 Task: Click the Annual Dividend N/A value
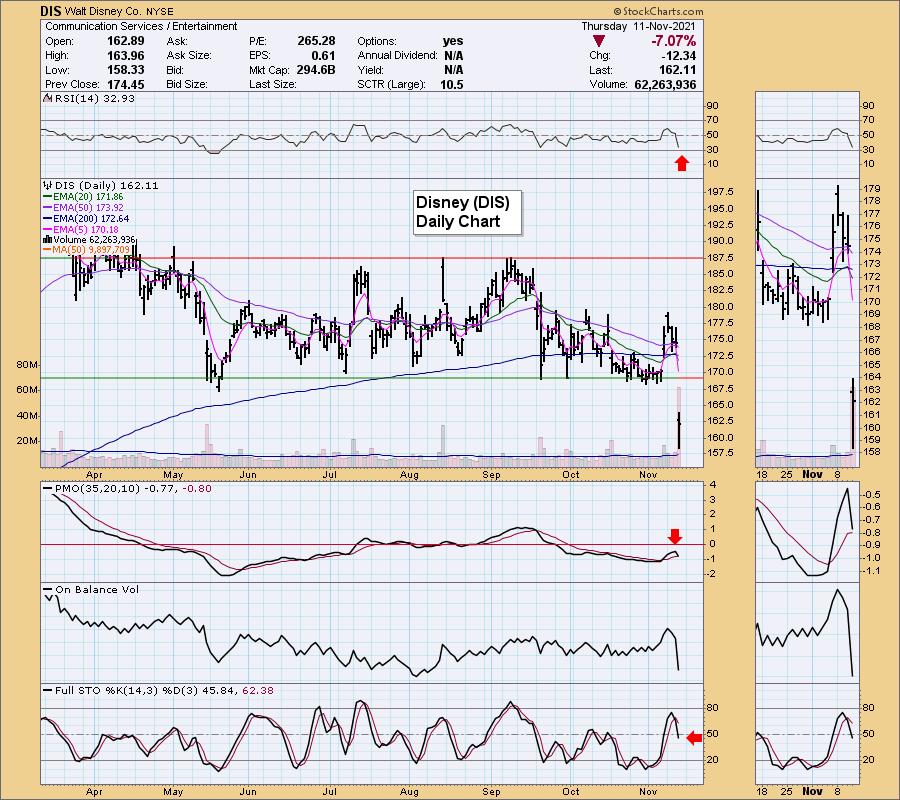click(453, 55)
